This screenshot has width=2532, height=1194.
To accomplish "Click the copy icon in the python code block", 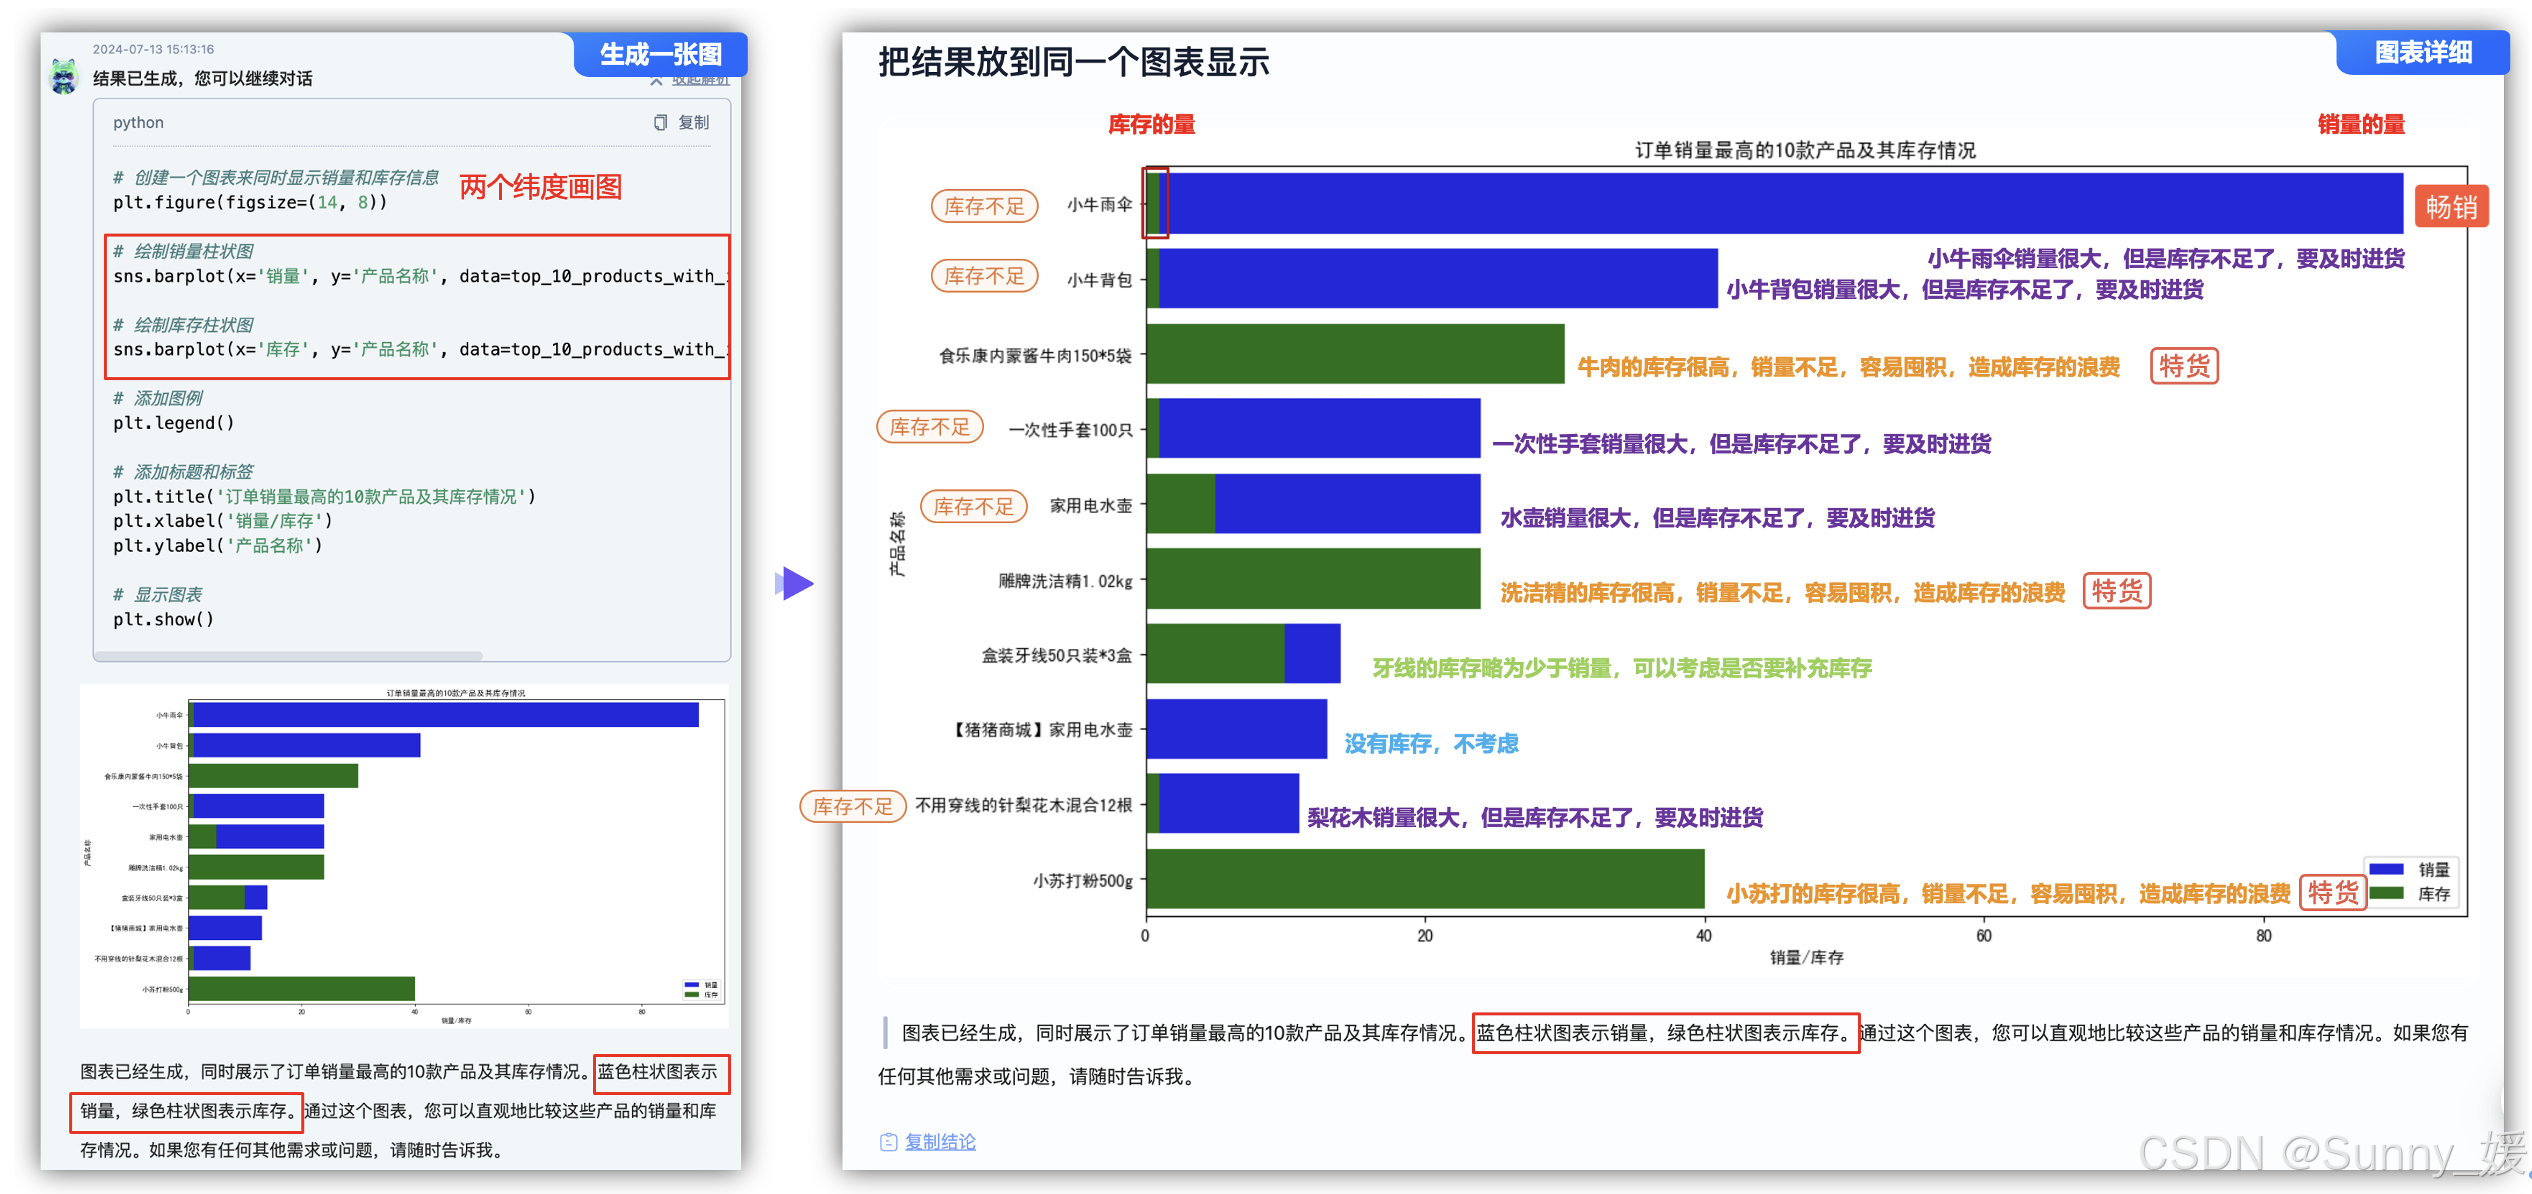I will click(660, 122).
